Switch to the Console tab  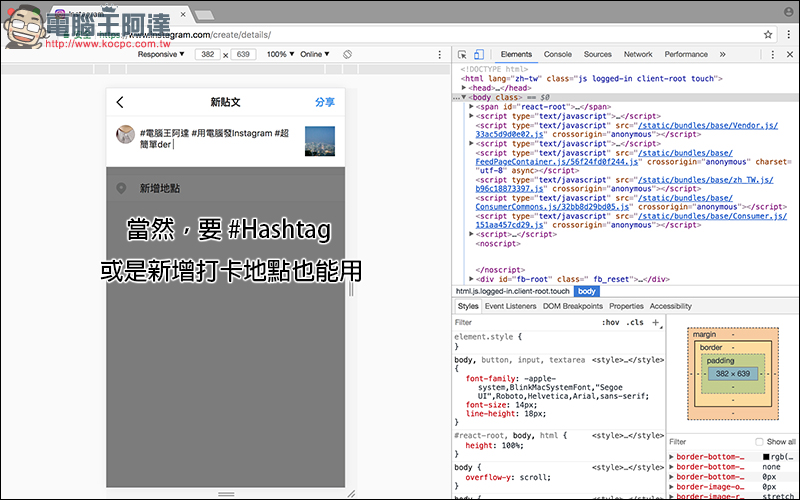click(x=558, y=54)
